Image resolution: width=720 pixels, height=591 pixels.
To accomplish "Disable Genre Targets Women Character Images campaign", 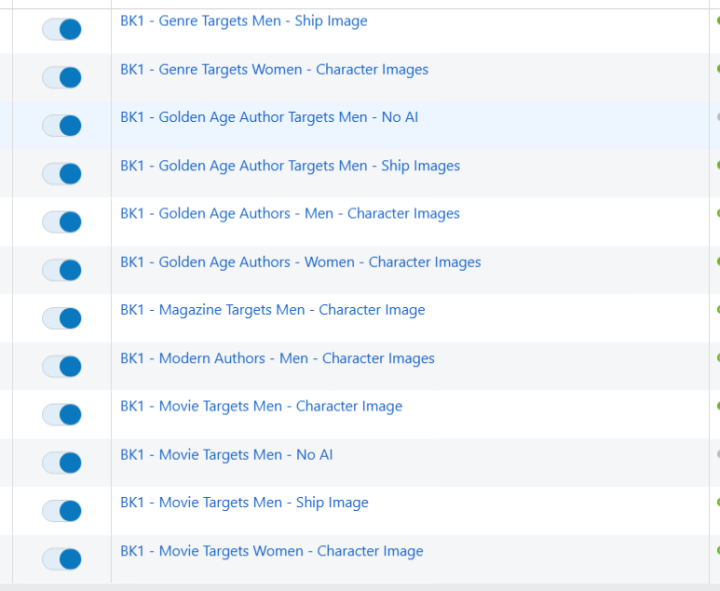I will (x=61, y=77).
